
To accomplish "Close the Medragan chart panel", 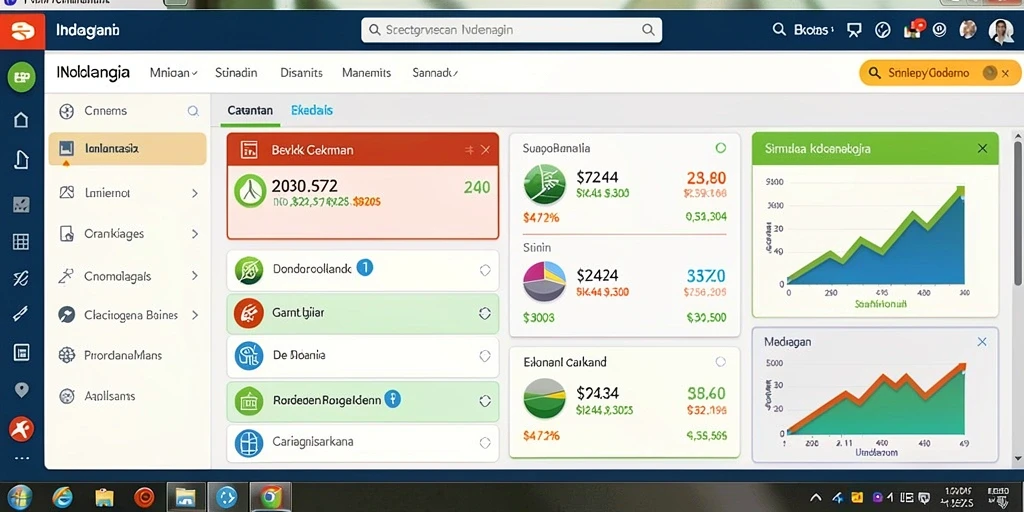I will [982, 342].
